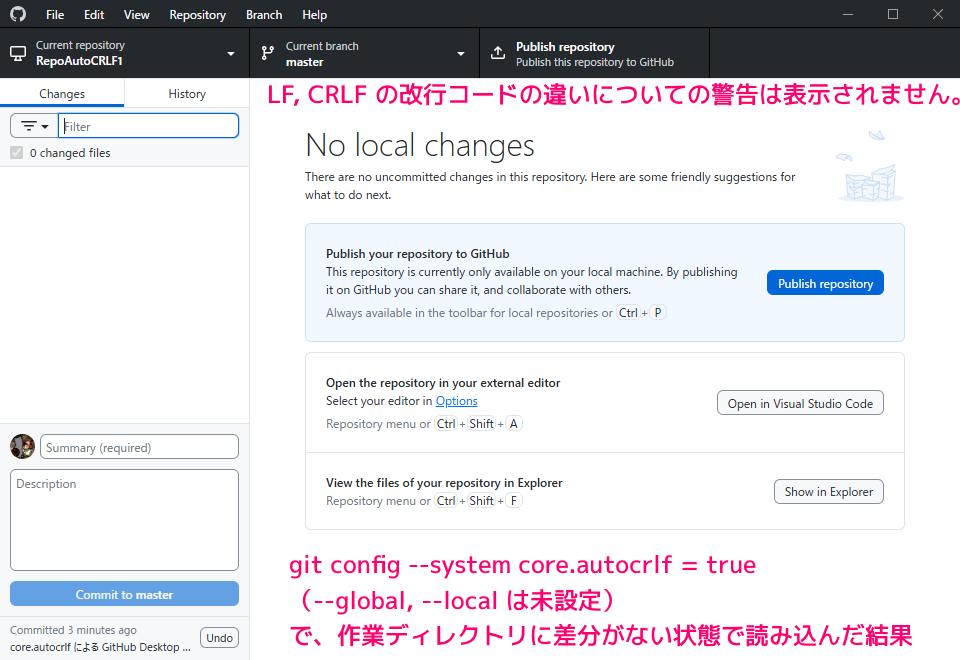Click the user avatar beside Summary field
960x660 pixels.
pos(22,447)
